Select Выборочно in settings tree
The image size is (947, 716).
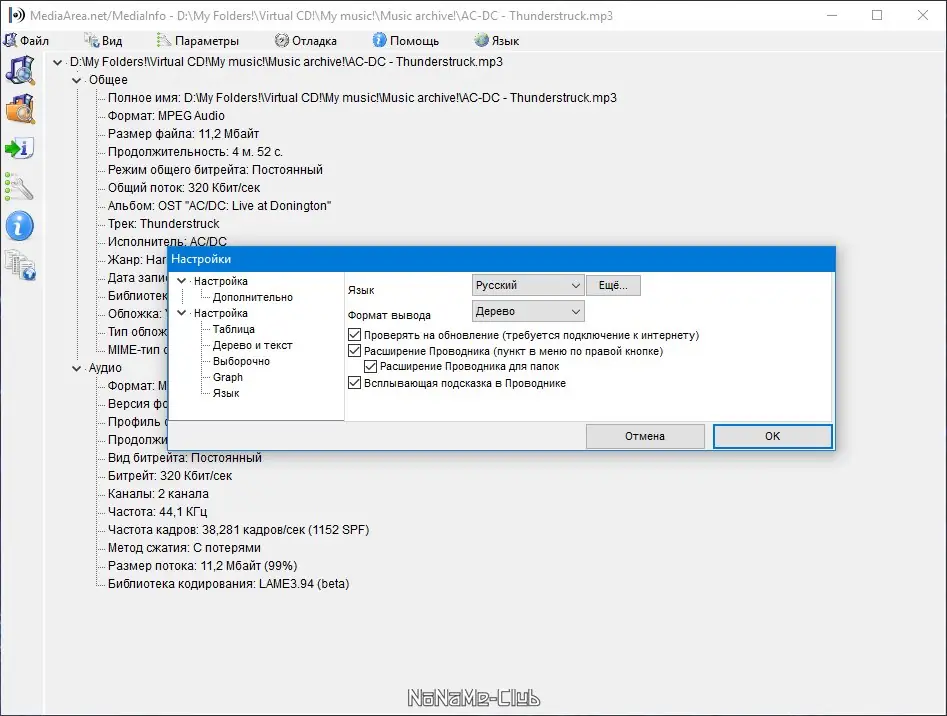tap(241, 361)
